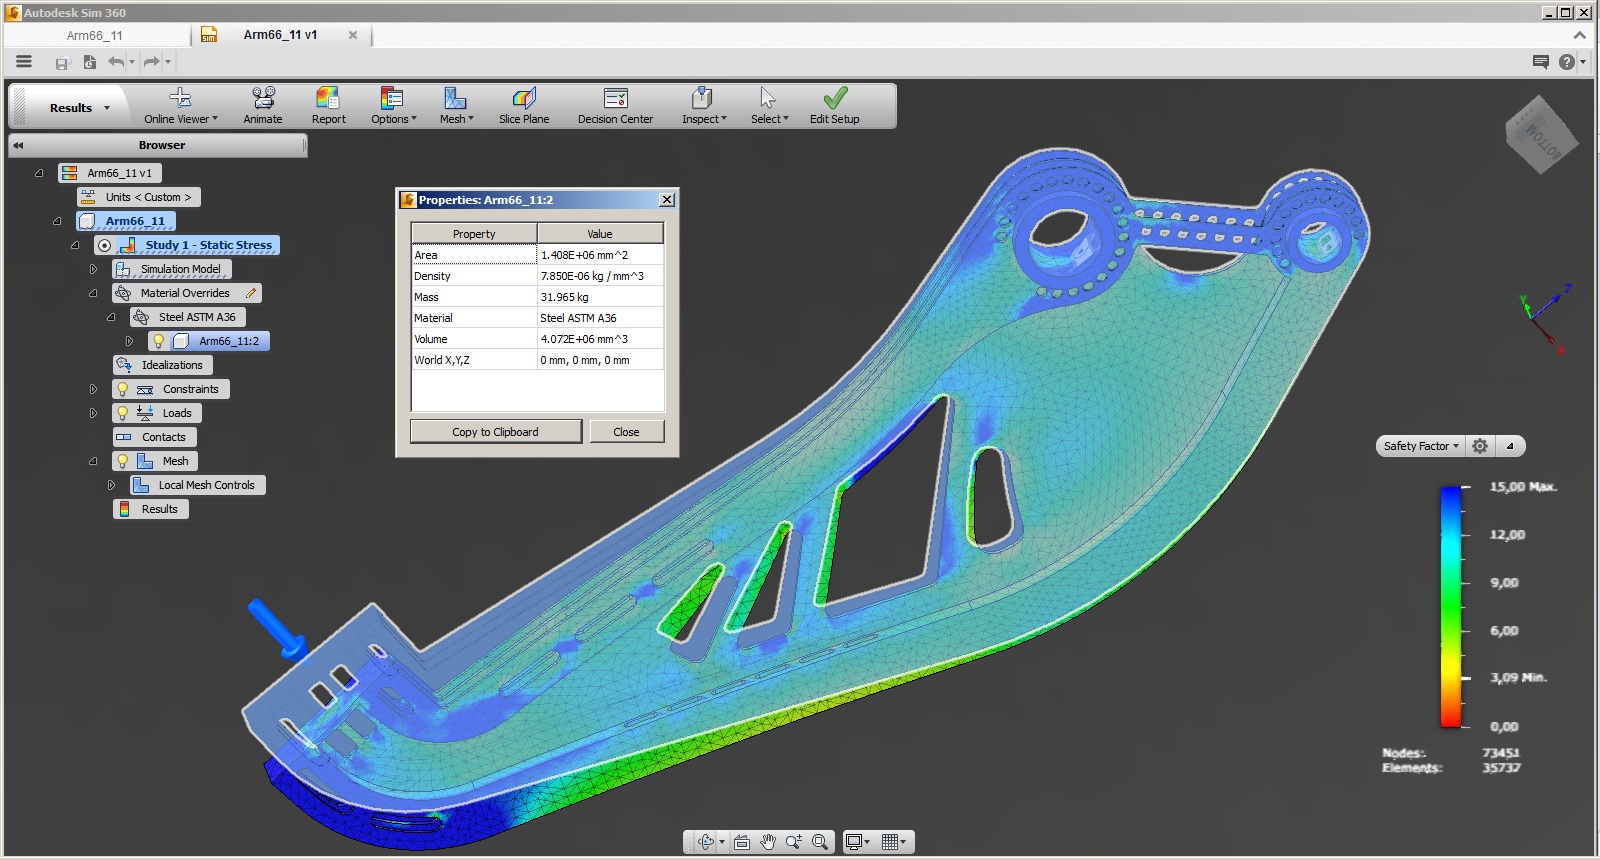Select the Contacts tree item
The image size is (1600, 860).
[x=154, y=437]
